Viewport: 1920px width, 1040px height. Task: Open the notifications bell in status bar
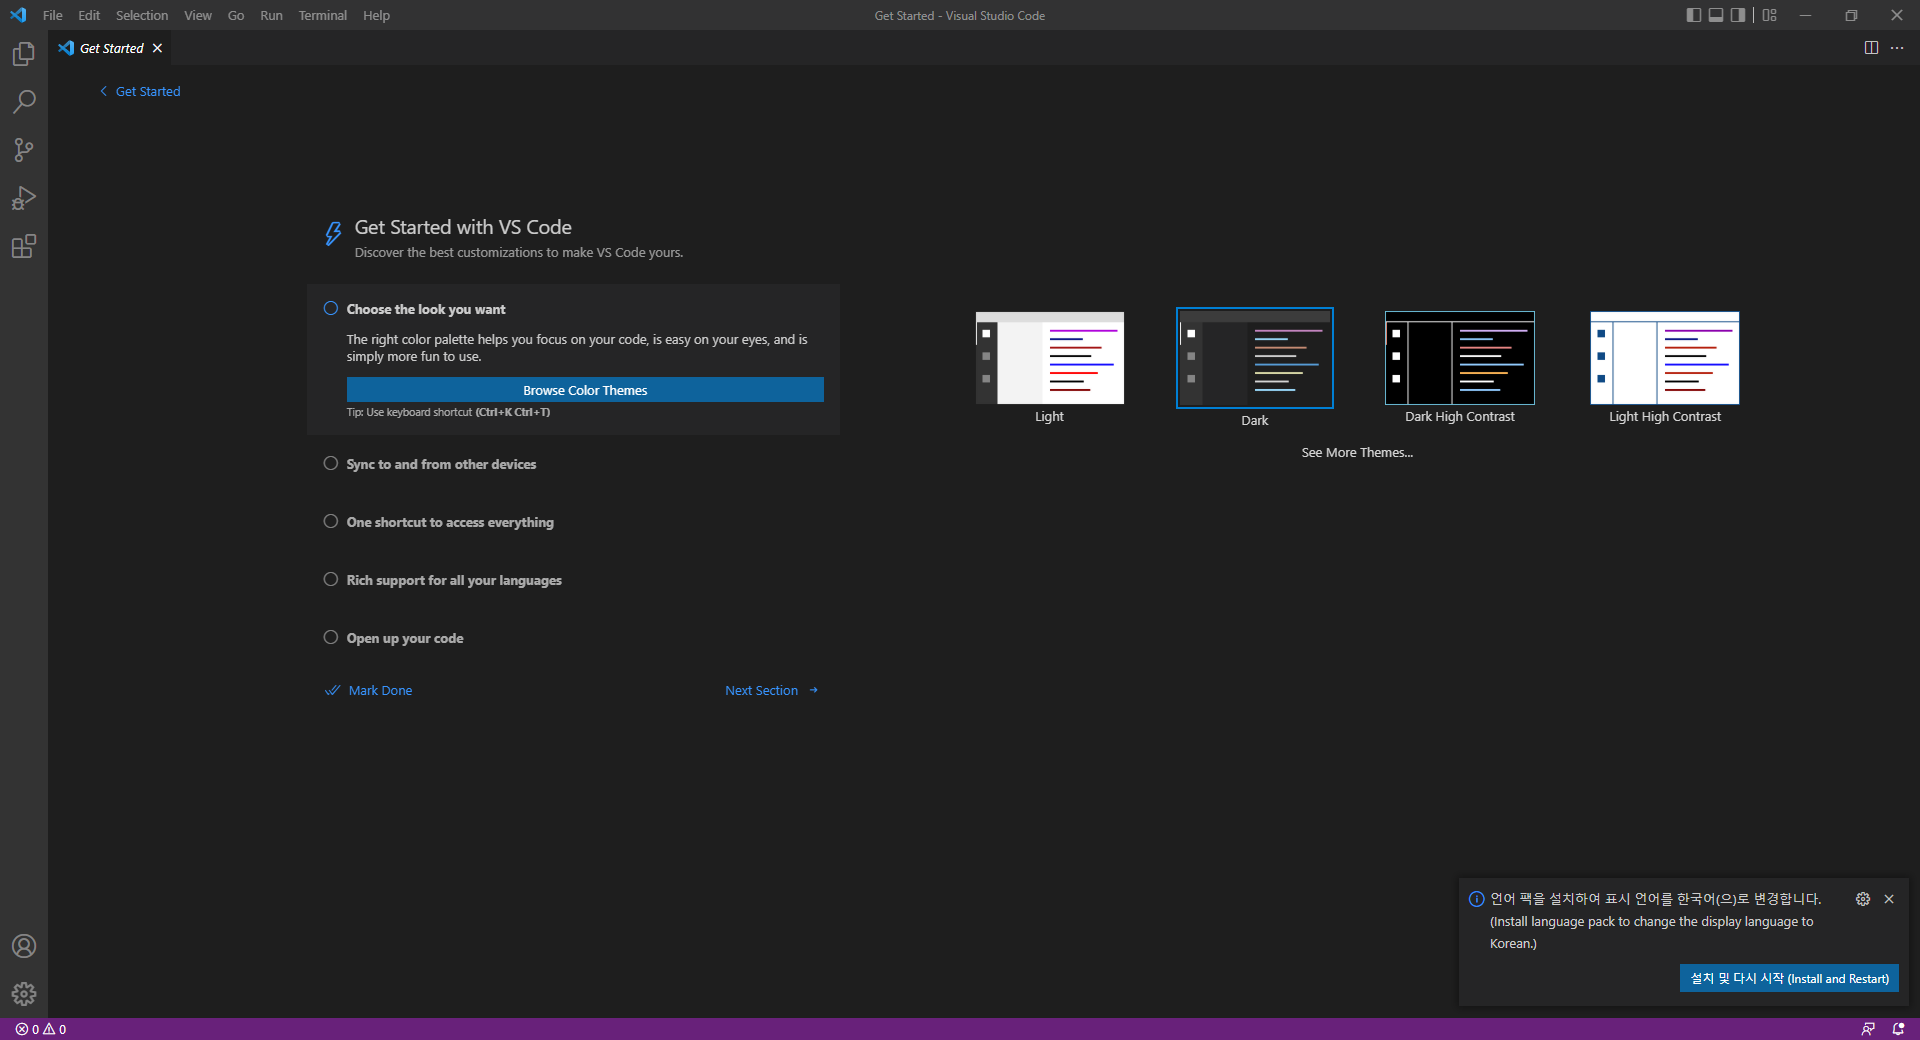(x=1898, y=1029)
